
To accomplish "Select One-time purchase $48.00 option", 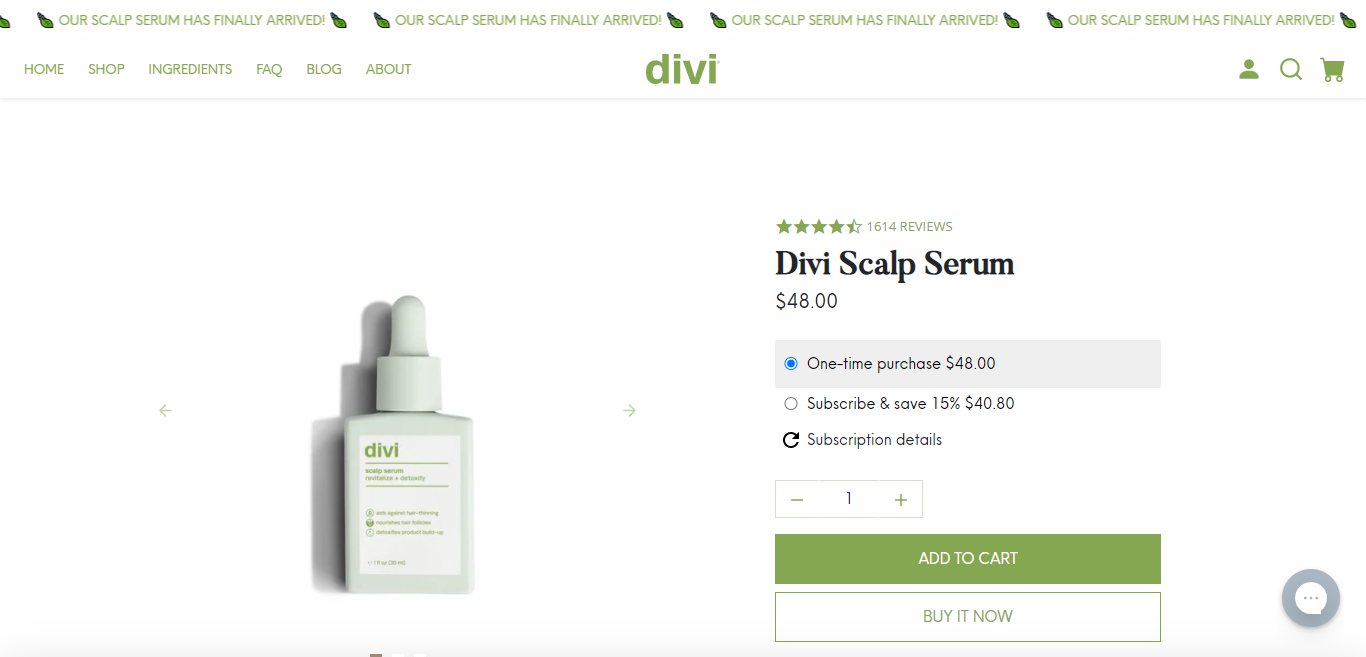I will 968,364.
